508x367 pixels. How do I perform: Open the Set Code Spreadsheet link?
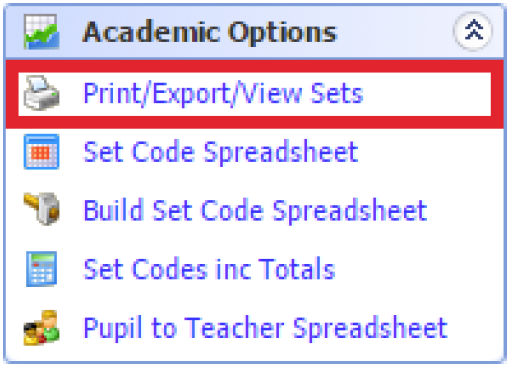[221, 152]
